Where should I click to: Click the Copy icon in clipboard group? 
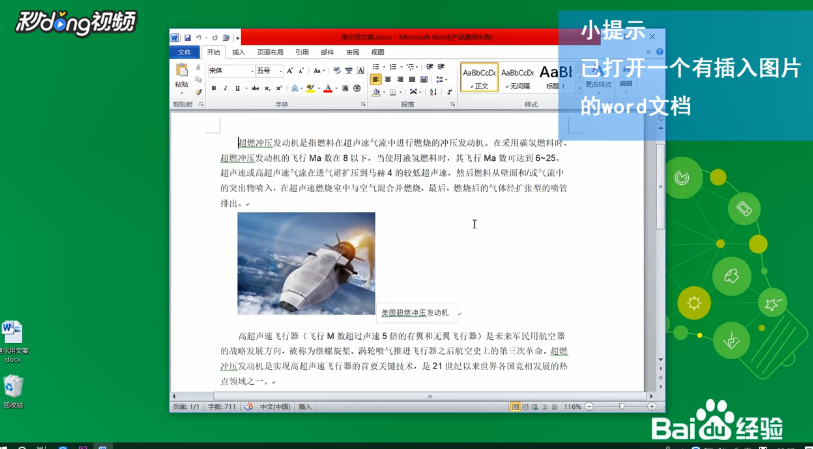(x=198, y=79)
